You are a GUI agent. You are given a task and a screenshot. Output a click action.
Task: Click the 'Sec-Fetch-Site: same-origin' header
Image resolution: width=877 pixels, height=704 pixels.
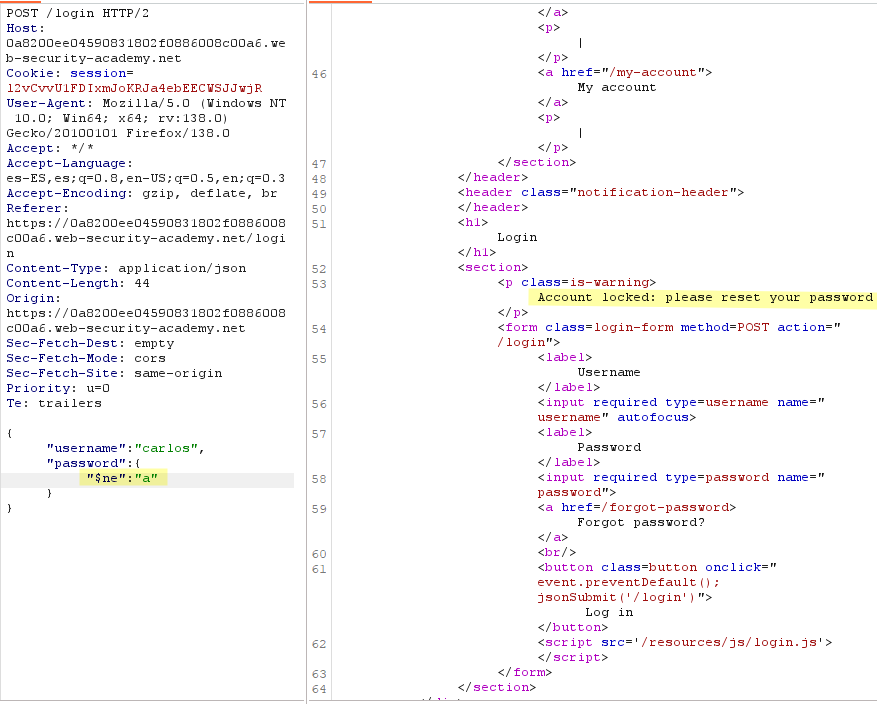114,374
